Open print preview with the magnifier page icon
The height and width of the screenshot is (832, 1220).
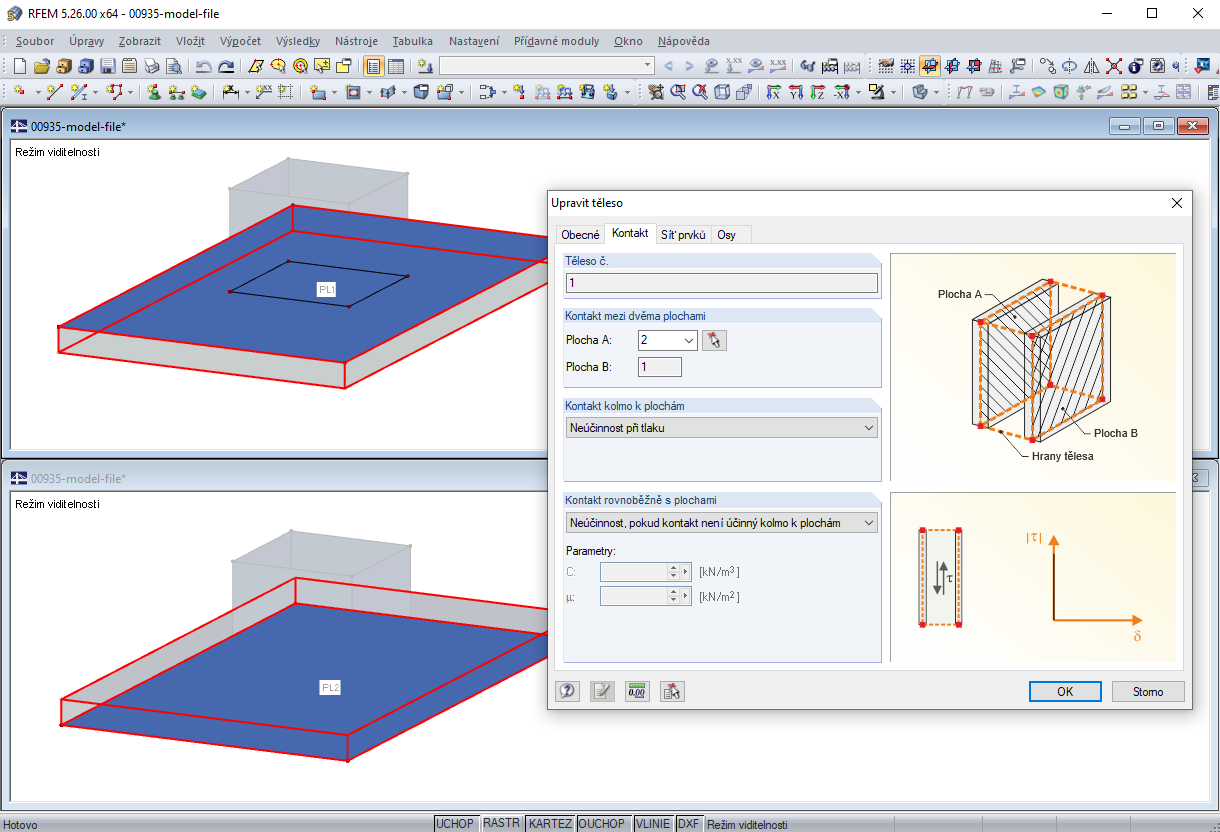[174, 67]
